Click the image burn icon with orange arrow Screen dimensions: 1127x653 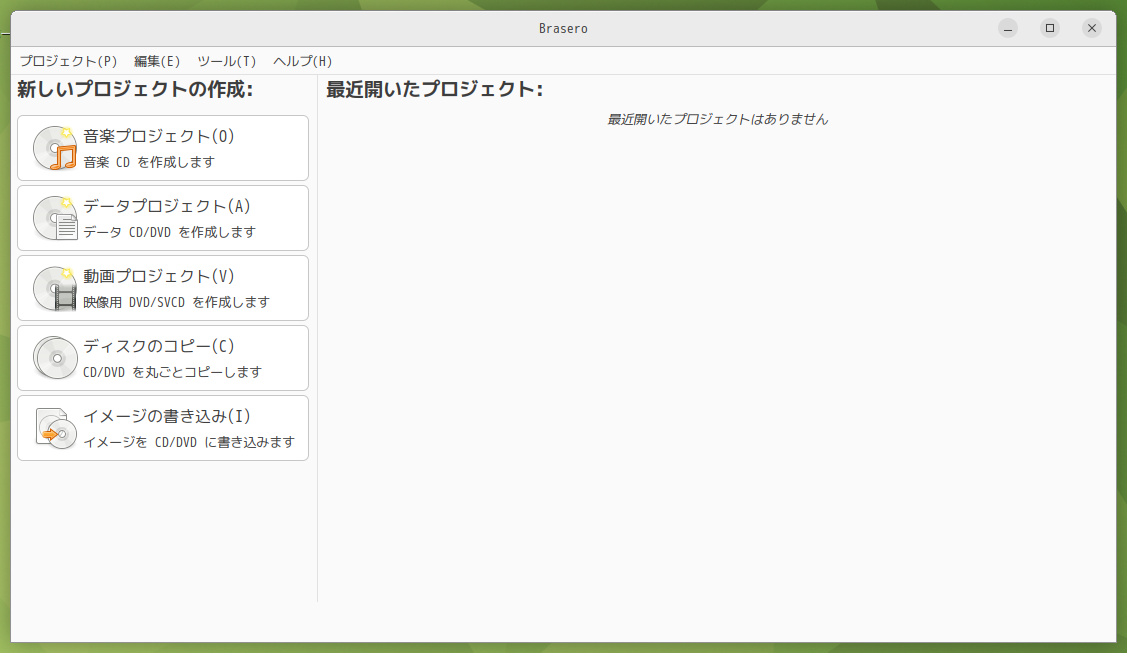tap(55, 428)
